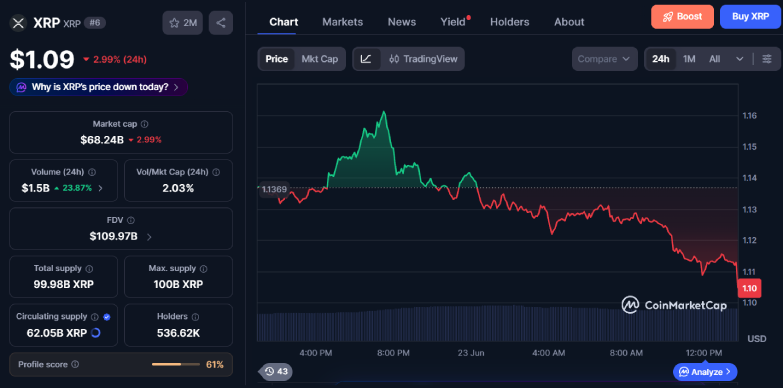Image resolution: width=783 pixels, height=388 pixels.
Task: Open the Markets tab
Action: (343, 22)
